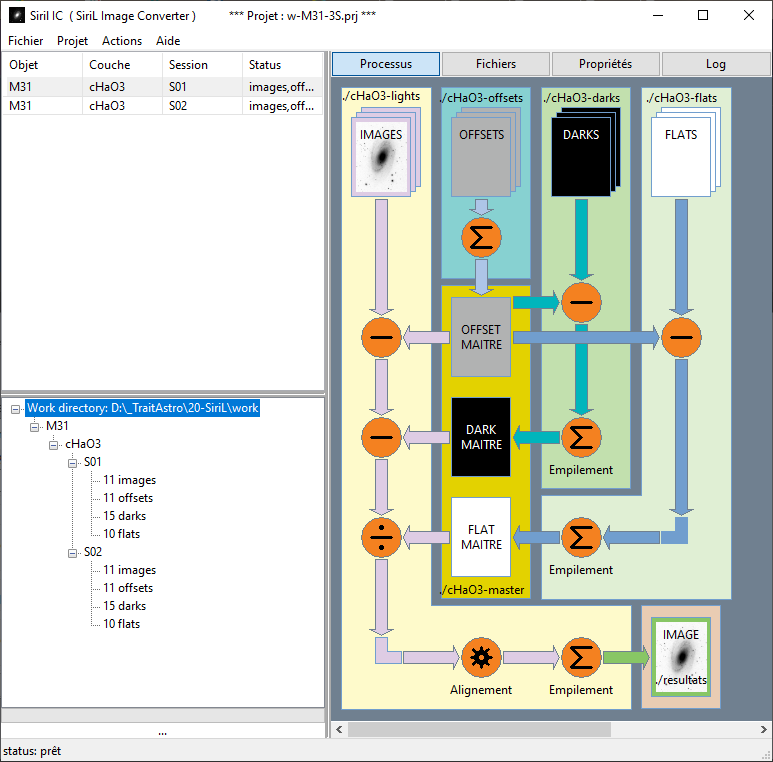
Task: Select 15 darks under S01
Action: pyautogui.click(x=125, y=516)
